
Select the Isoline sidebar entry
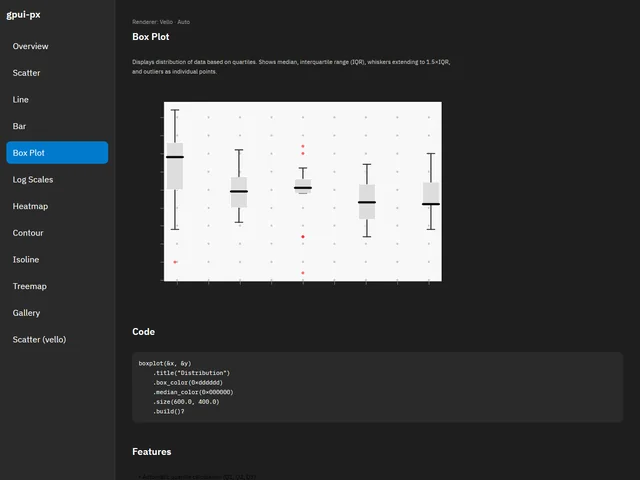pos(57,260)
